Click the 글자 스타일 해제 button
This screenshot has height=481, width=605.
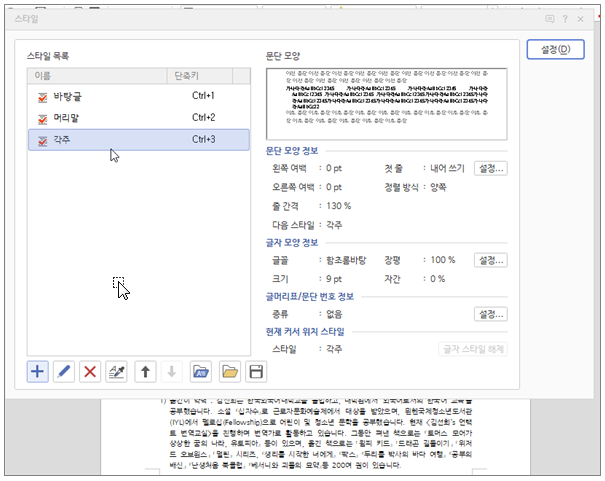pyautogui.click(x=473, y=349)
